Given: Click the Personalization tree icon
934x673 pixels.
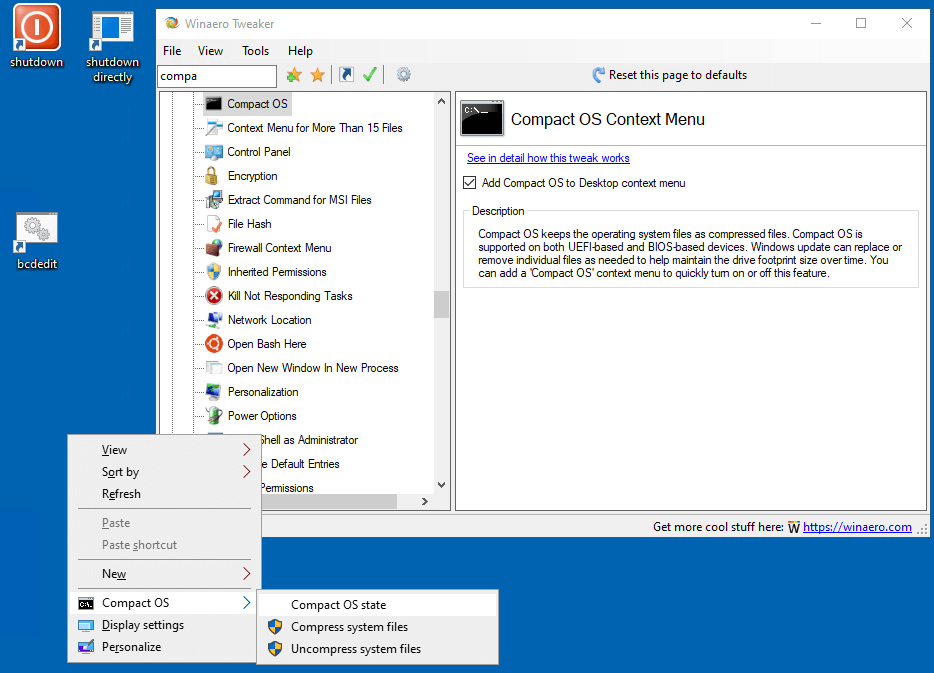Looking at the screenshot, I should [x=213, y=392].
